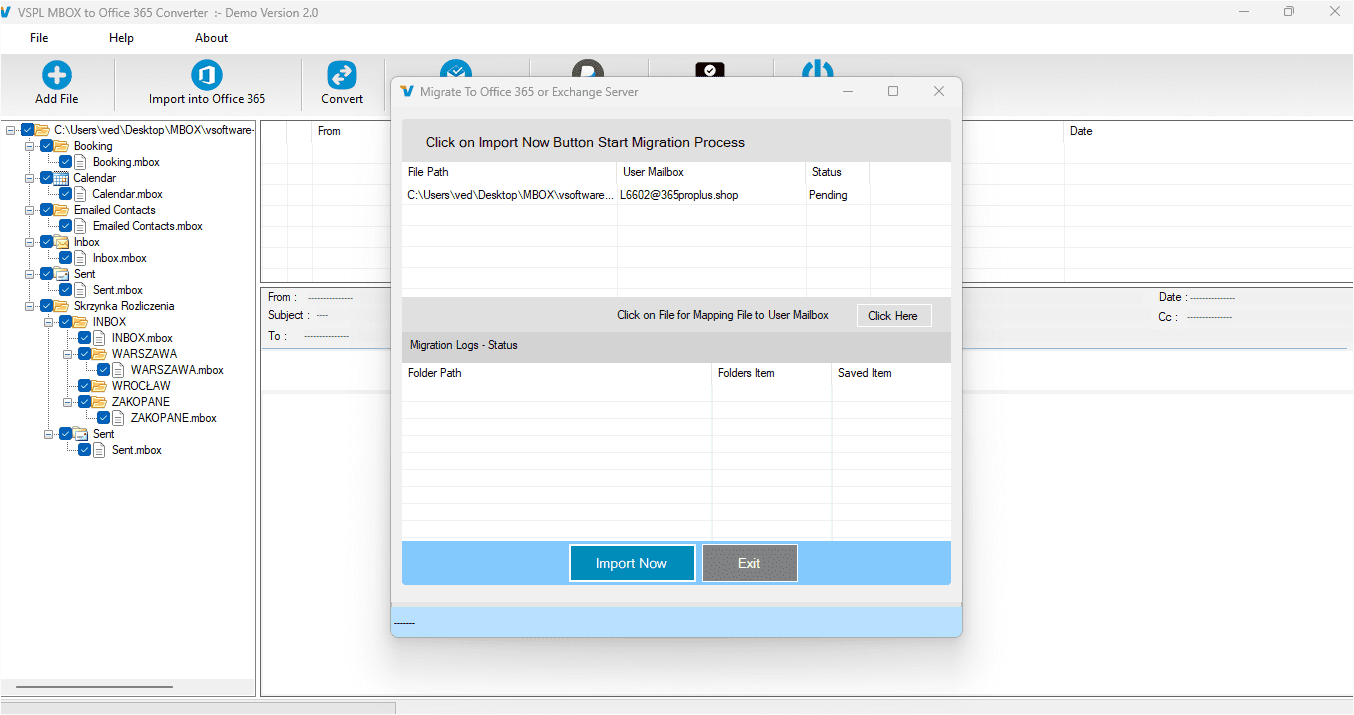Click the VSPL logo in the main title bar
Viewport: 1354px width, 715px height.
[x=7, y=12]
